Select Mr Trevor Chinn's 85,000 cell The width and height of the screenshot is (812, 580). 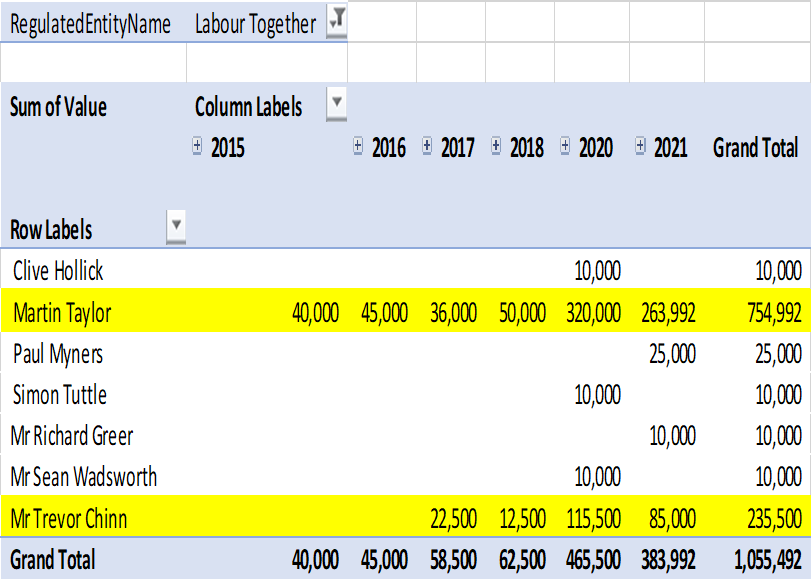click(673, 519)
